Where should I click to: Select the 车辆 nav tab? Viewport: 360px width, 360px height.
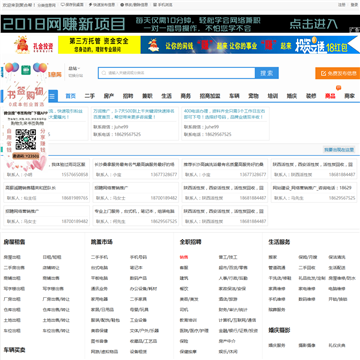[x=234, y=96]
